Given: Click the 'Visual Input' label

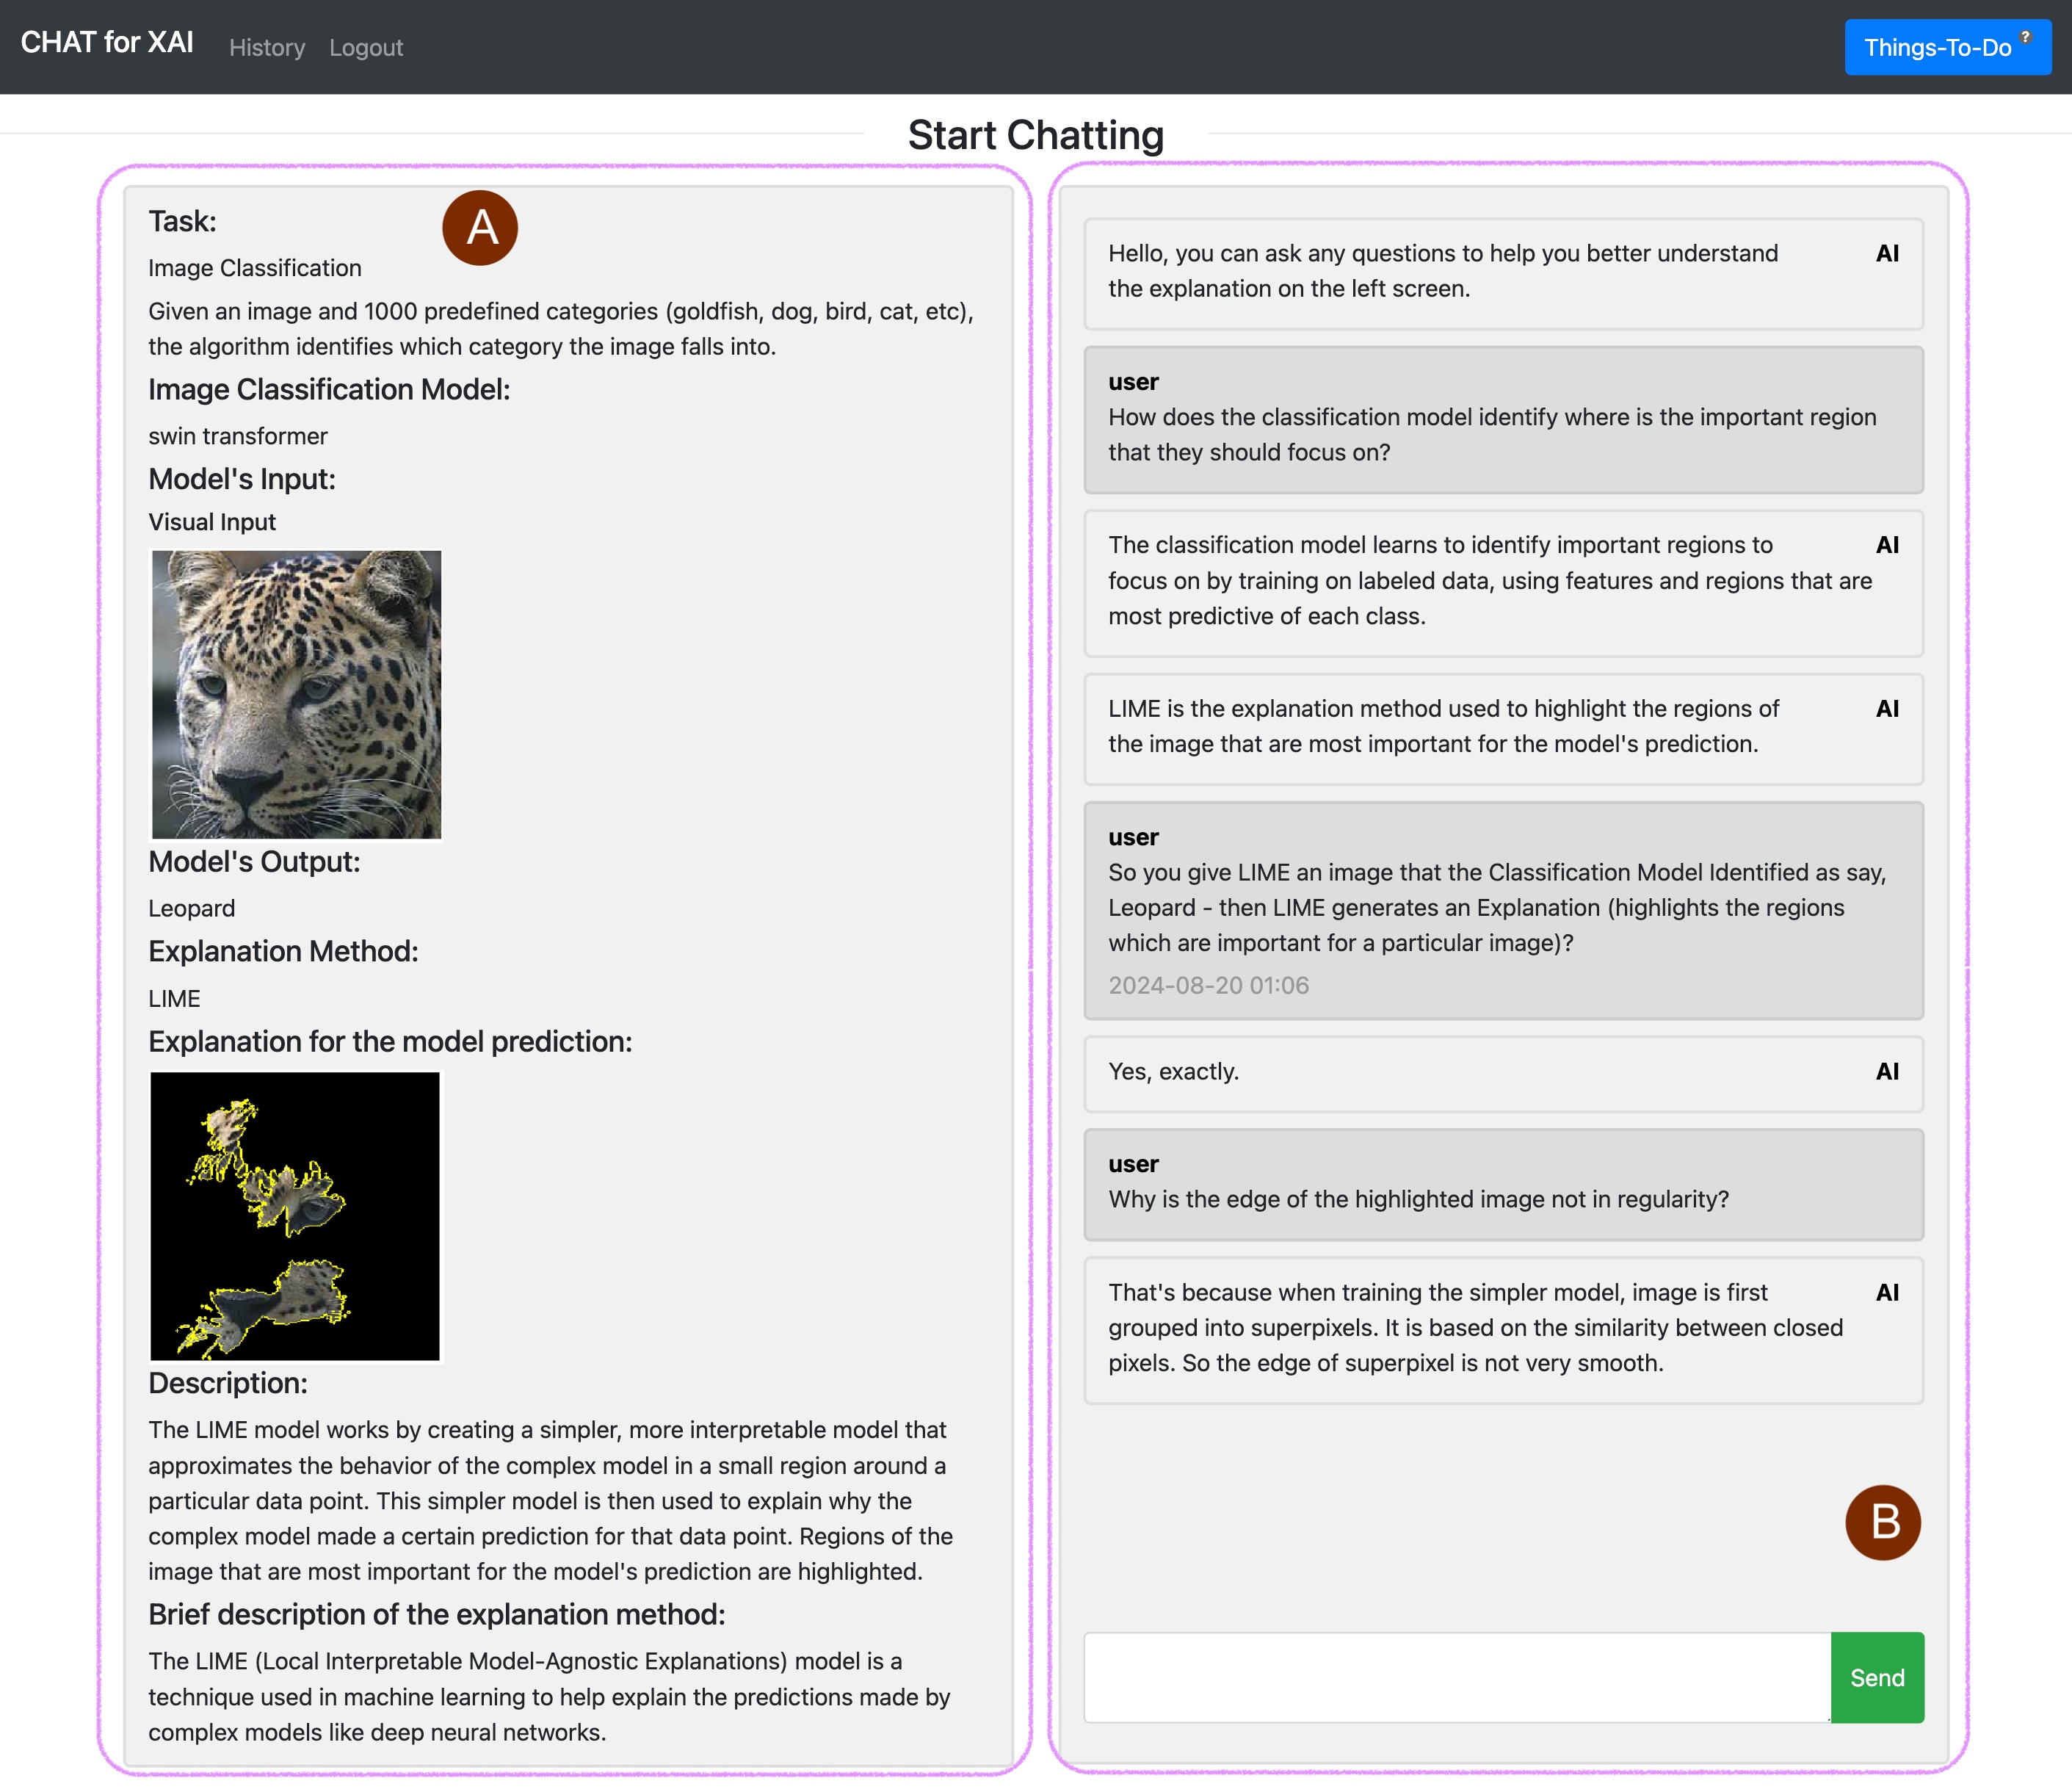Looking at the screenshot, I should (212, 522).
